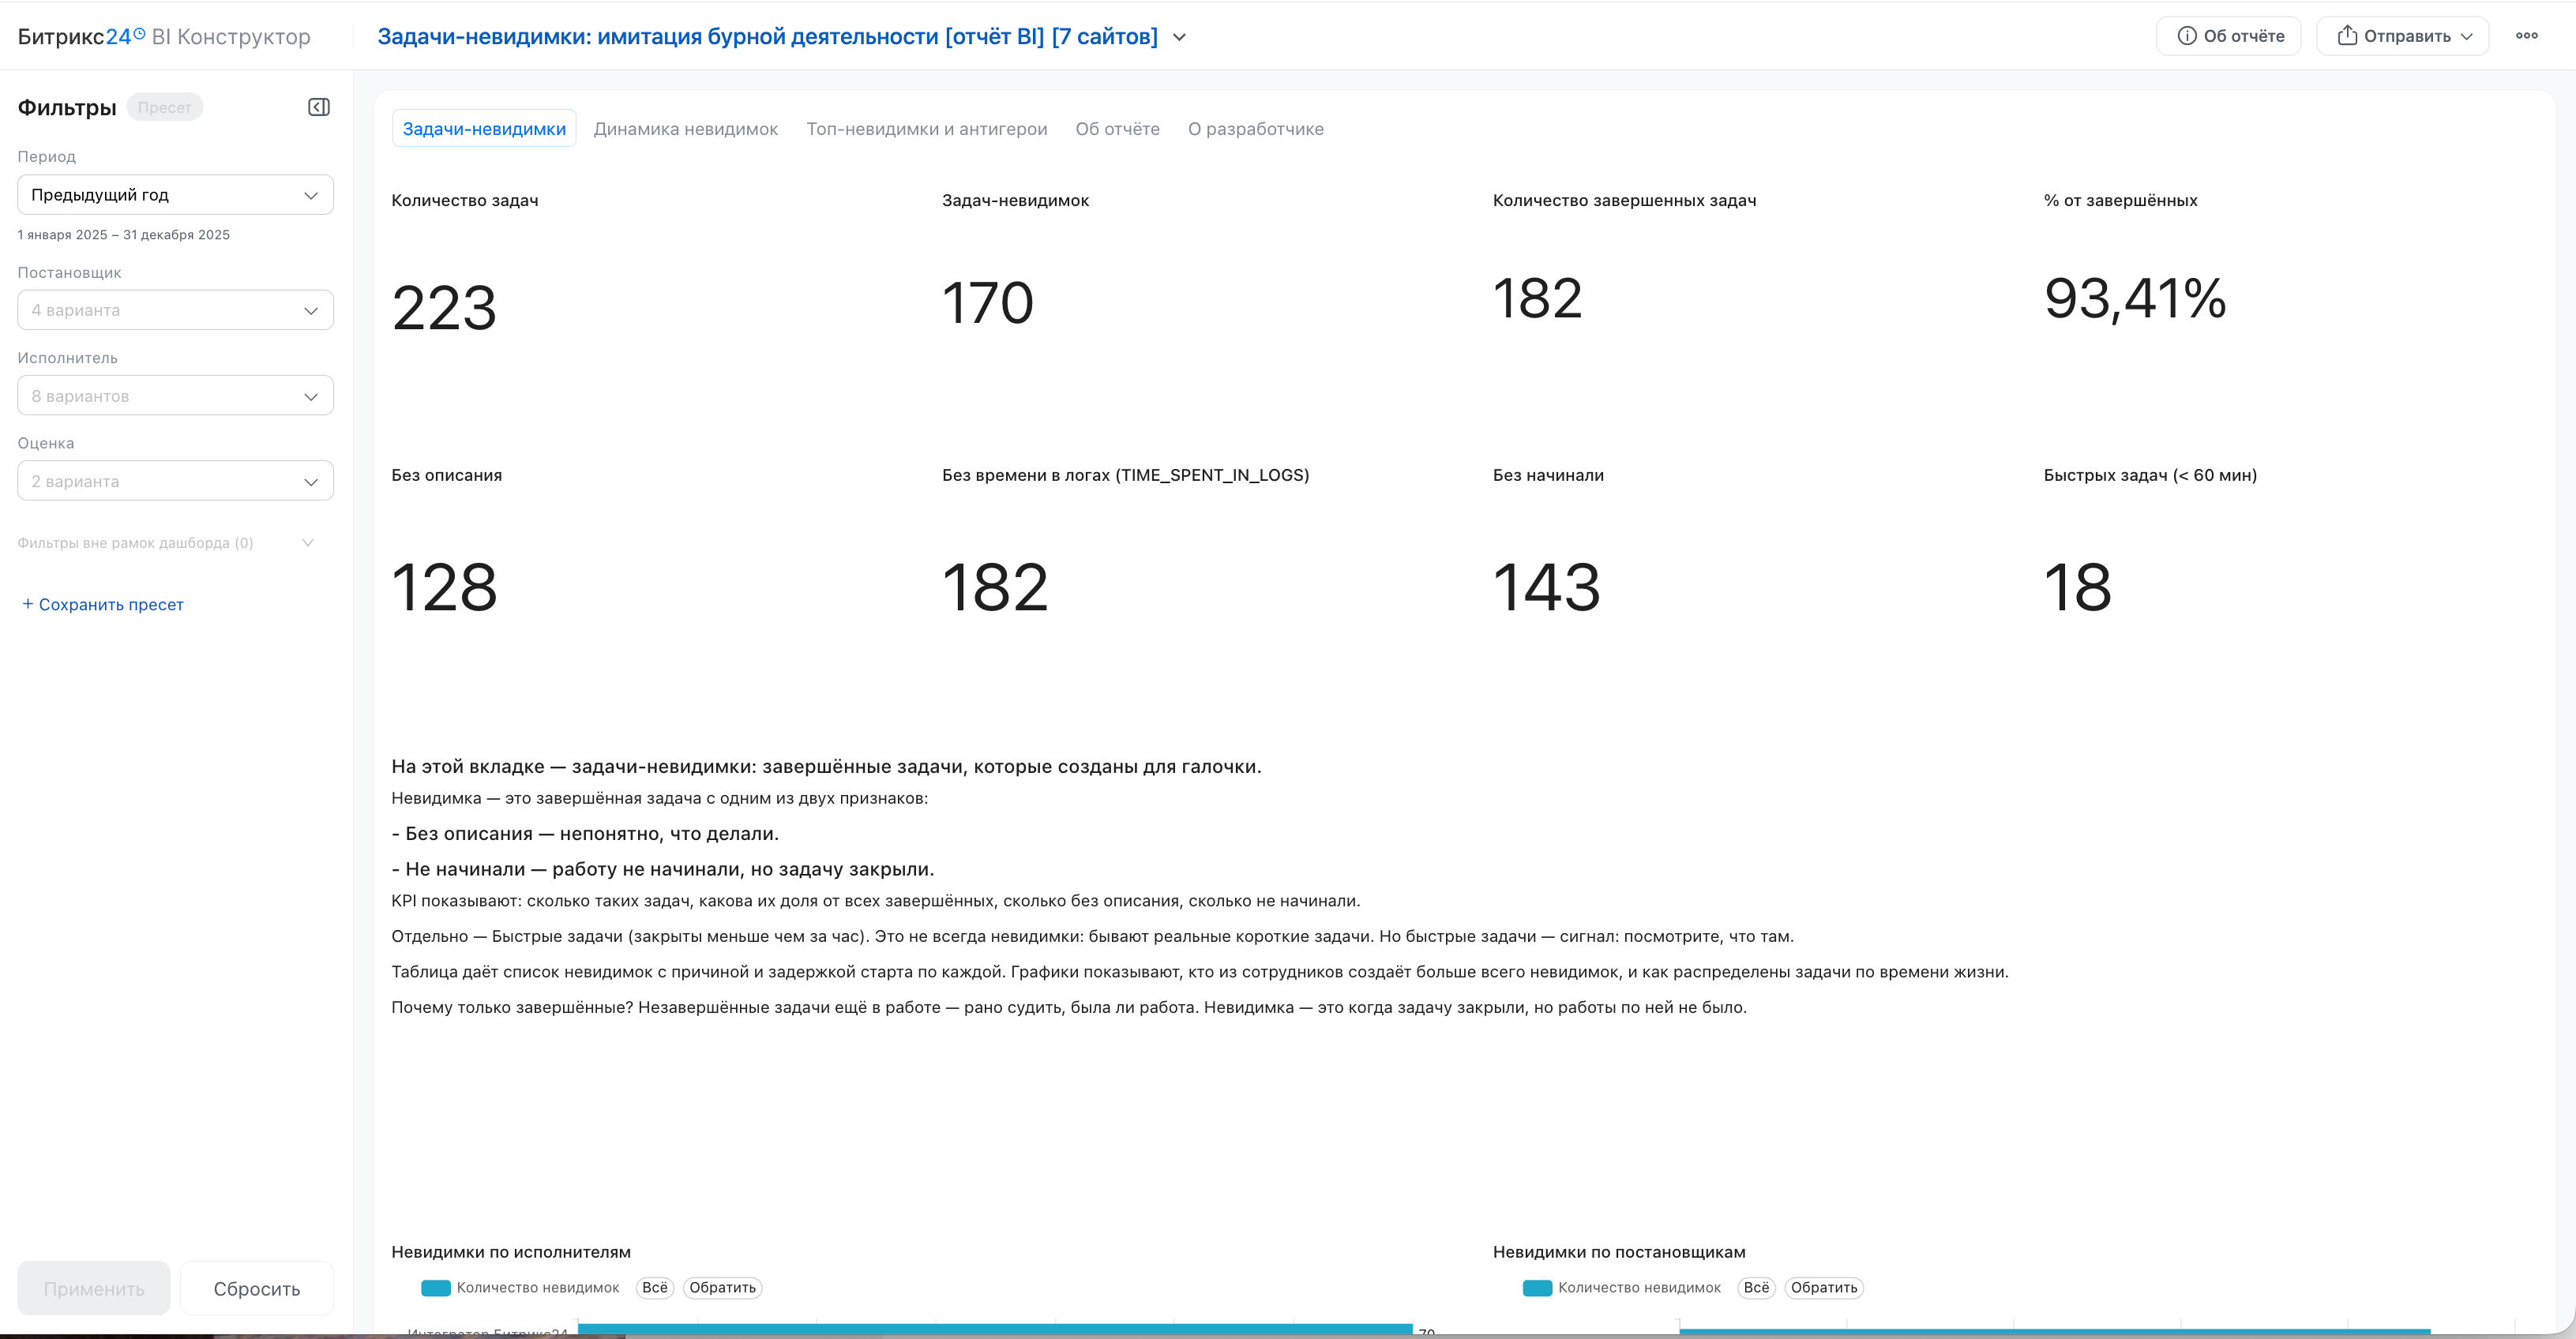Open the О разработчике tab
2576x1339 pixels.
point(1256,129)
